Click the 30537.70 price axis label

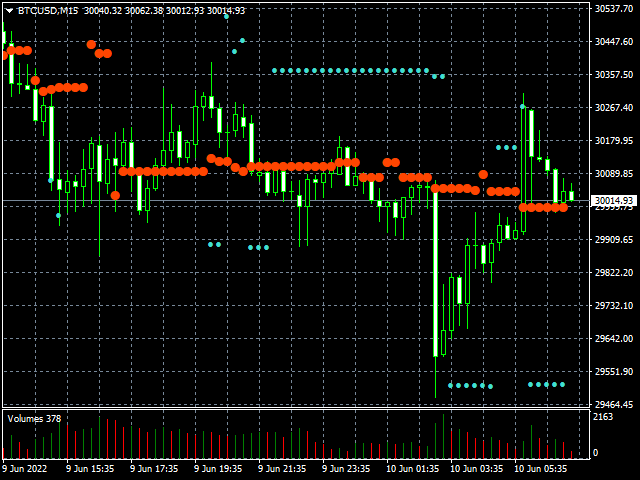[x=614, y=9]
